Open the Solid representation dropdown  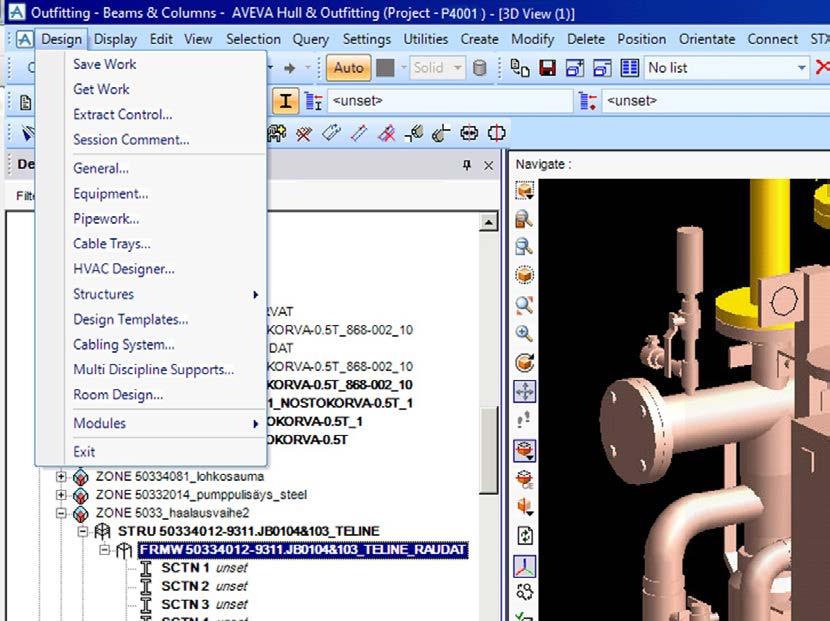pyautogui.click(x=457, y=68)
